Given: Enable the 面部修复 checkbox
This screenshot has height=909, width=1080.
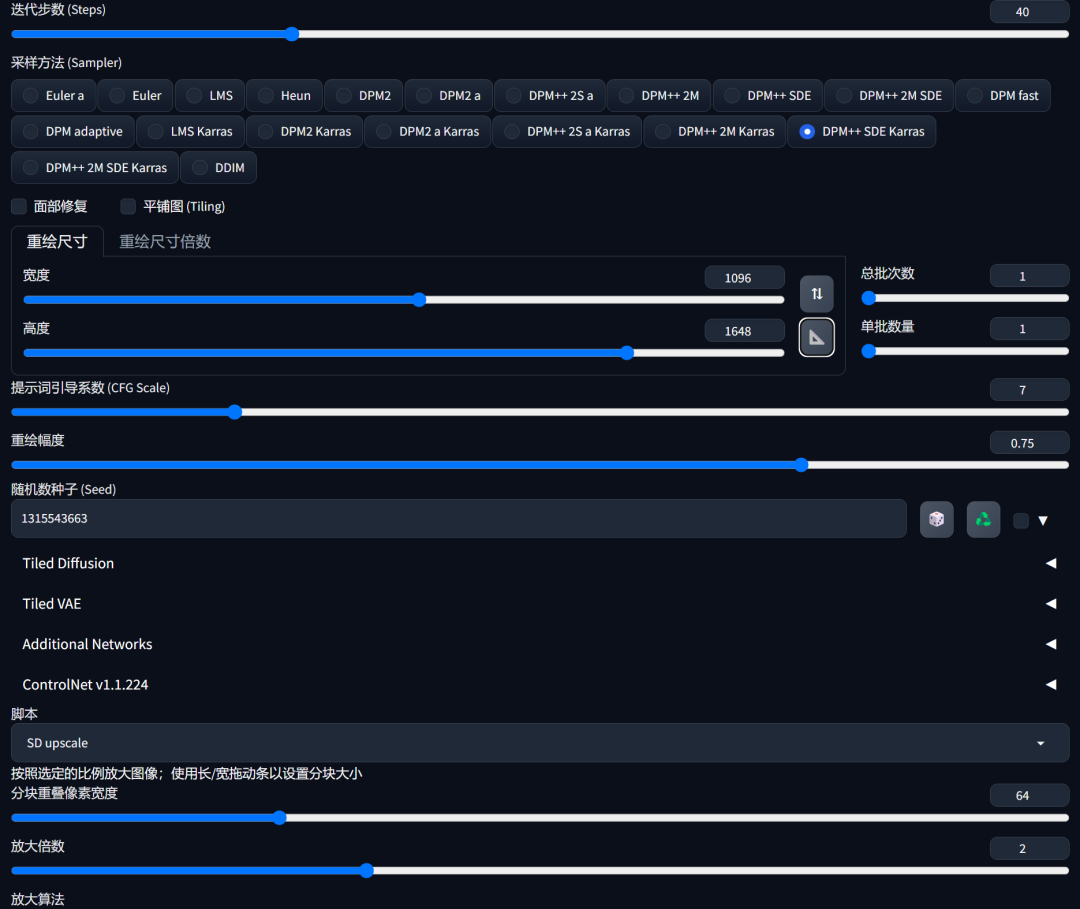Looking at the screenshot, I should pos(19,206).
